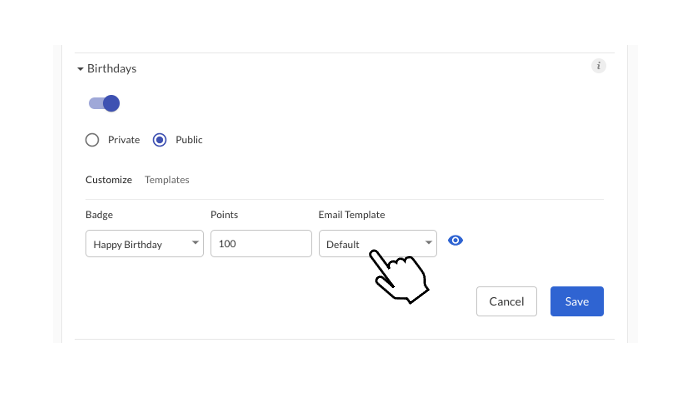684x394 pixels.
Task: Click the Badge dropdown arrow
Action: (195, 243)
